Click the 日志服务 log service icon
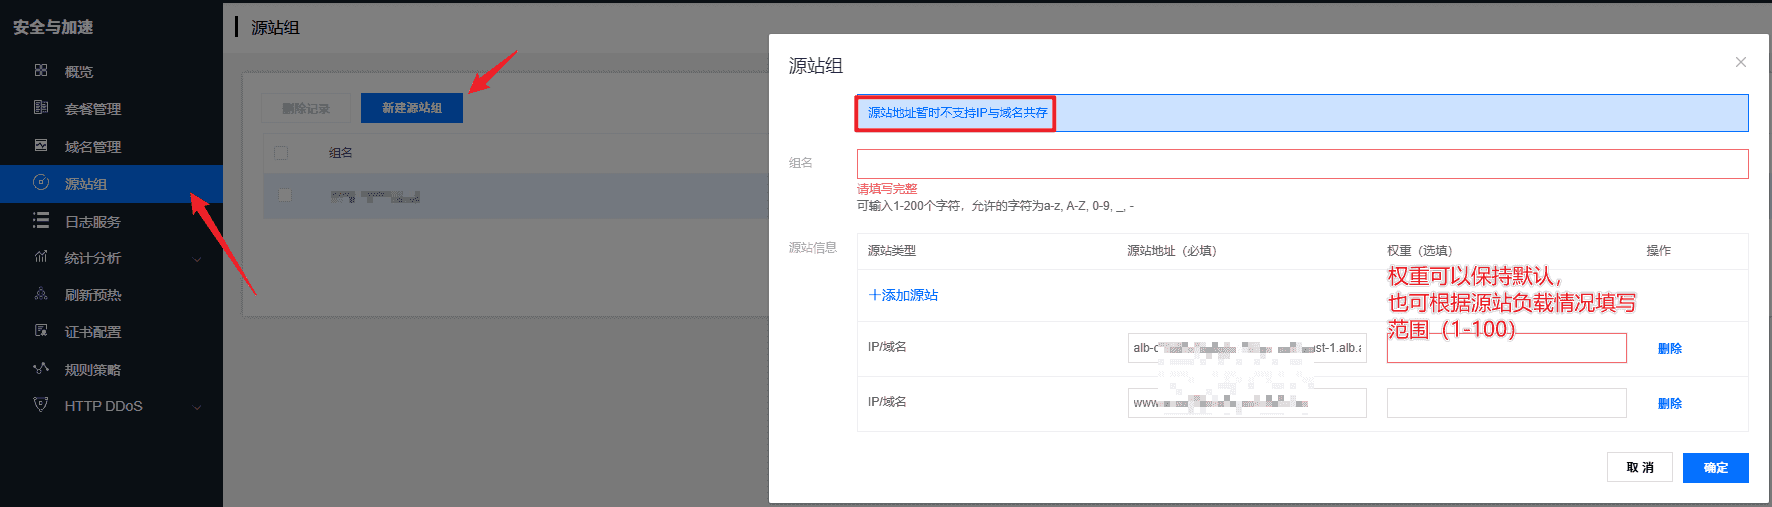Screen dimensions: 1772x507 click(41, 221)
